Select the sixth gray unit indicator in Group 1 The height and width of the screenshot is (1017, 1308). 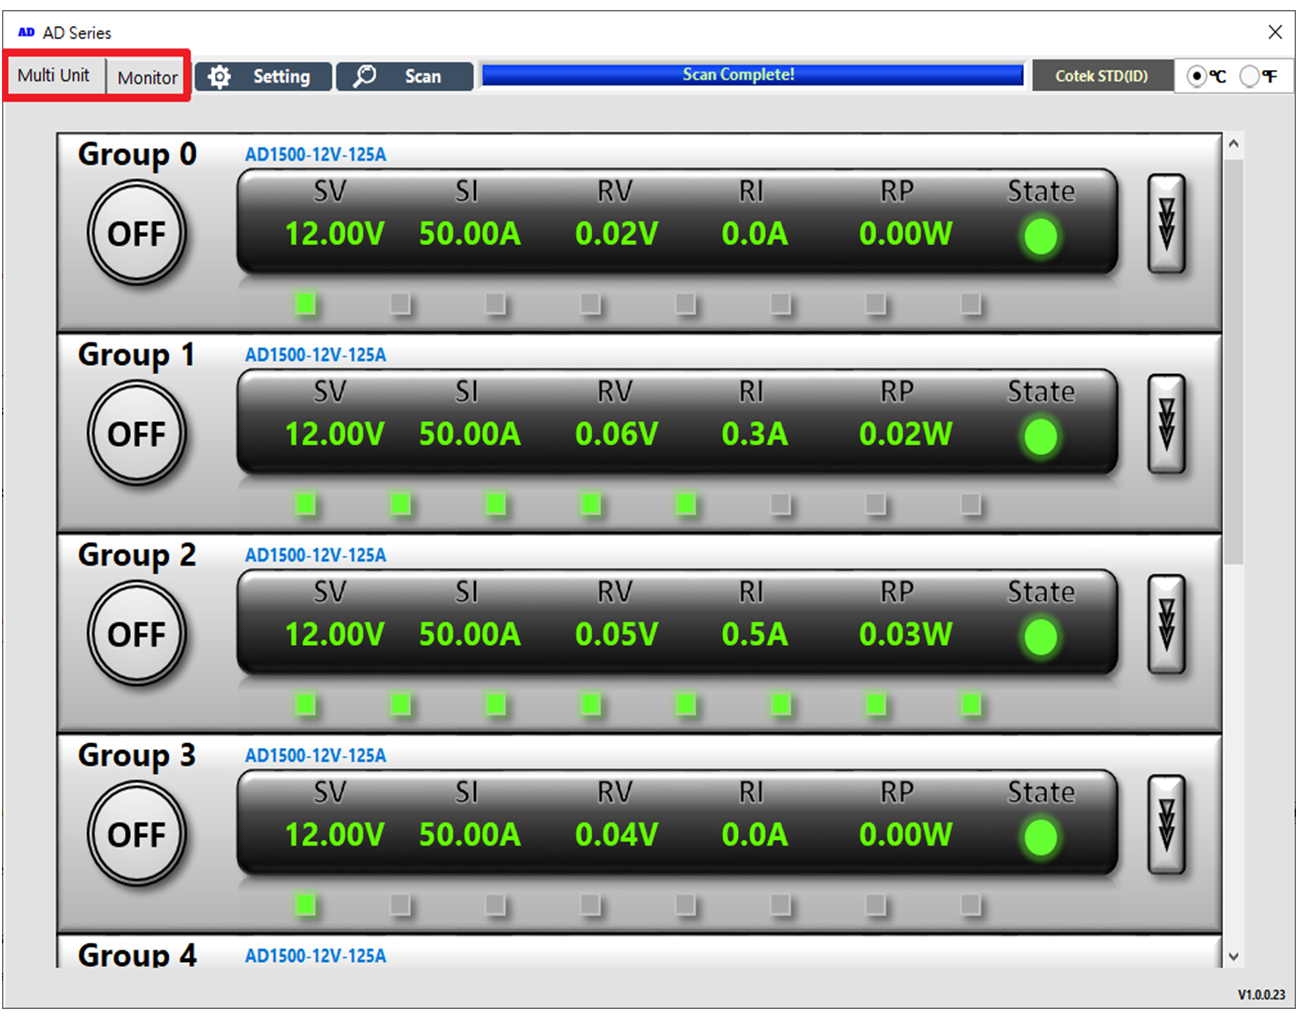coord(780,503)
